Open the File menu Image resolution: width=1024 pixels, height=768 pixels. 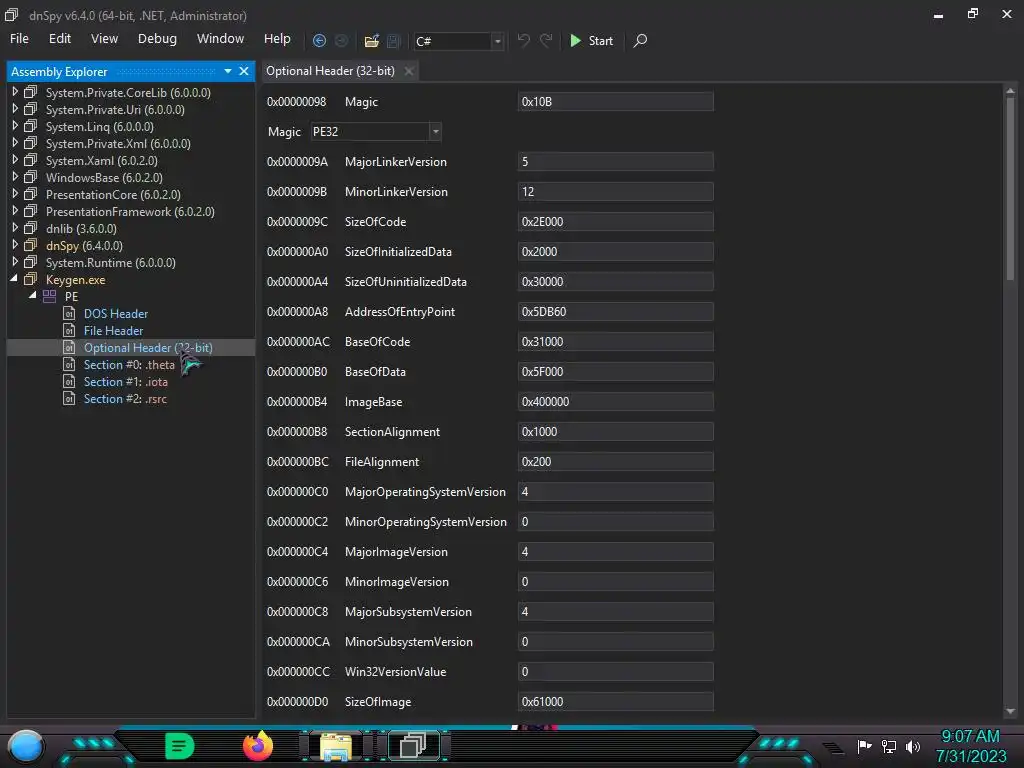20,39
